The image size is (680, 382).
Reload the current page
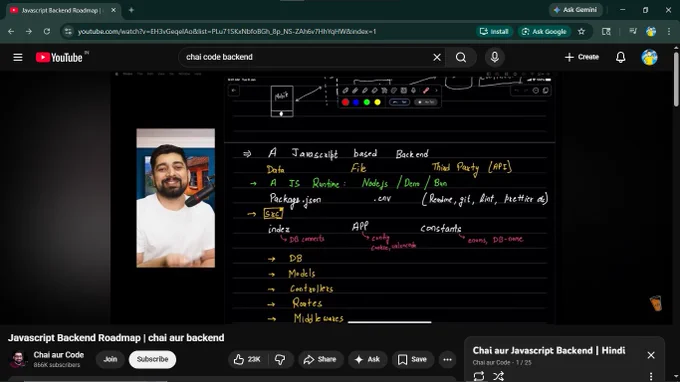(x=47, y=31)
